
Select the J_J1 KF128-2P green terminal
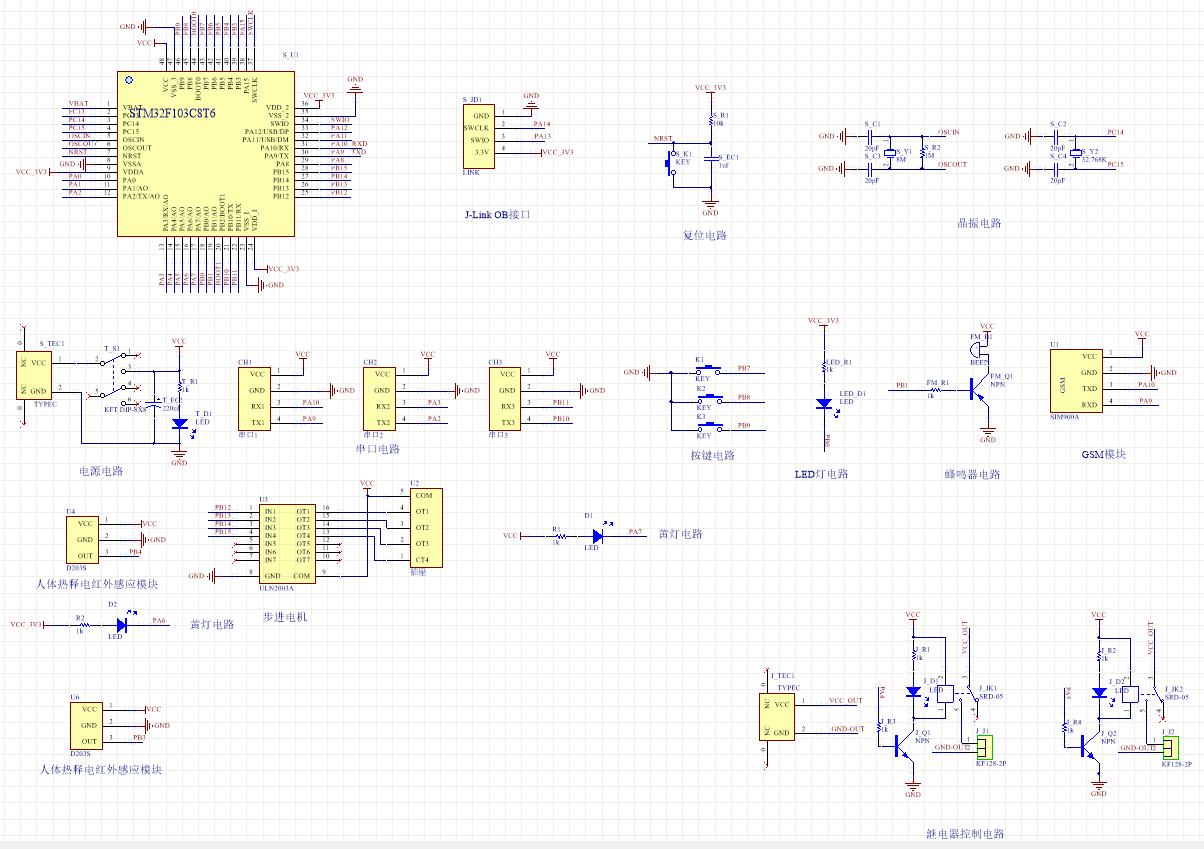985,746
